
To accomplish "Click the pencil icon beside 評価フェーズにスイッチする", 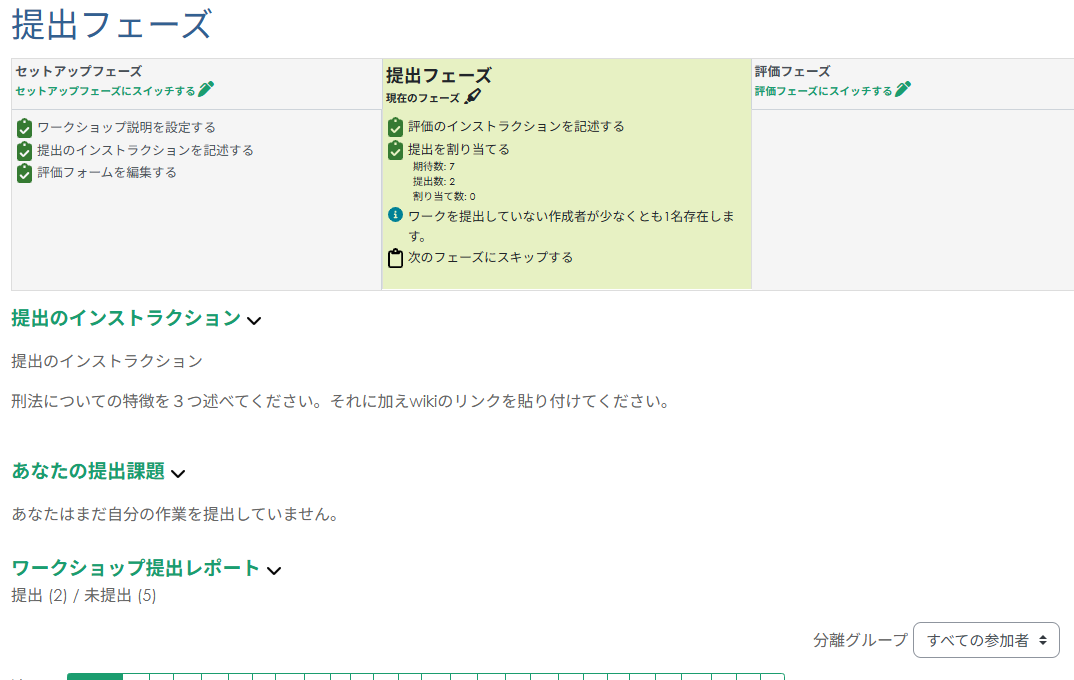I will pyautogui.click(x=904, y=89).
